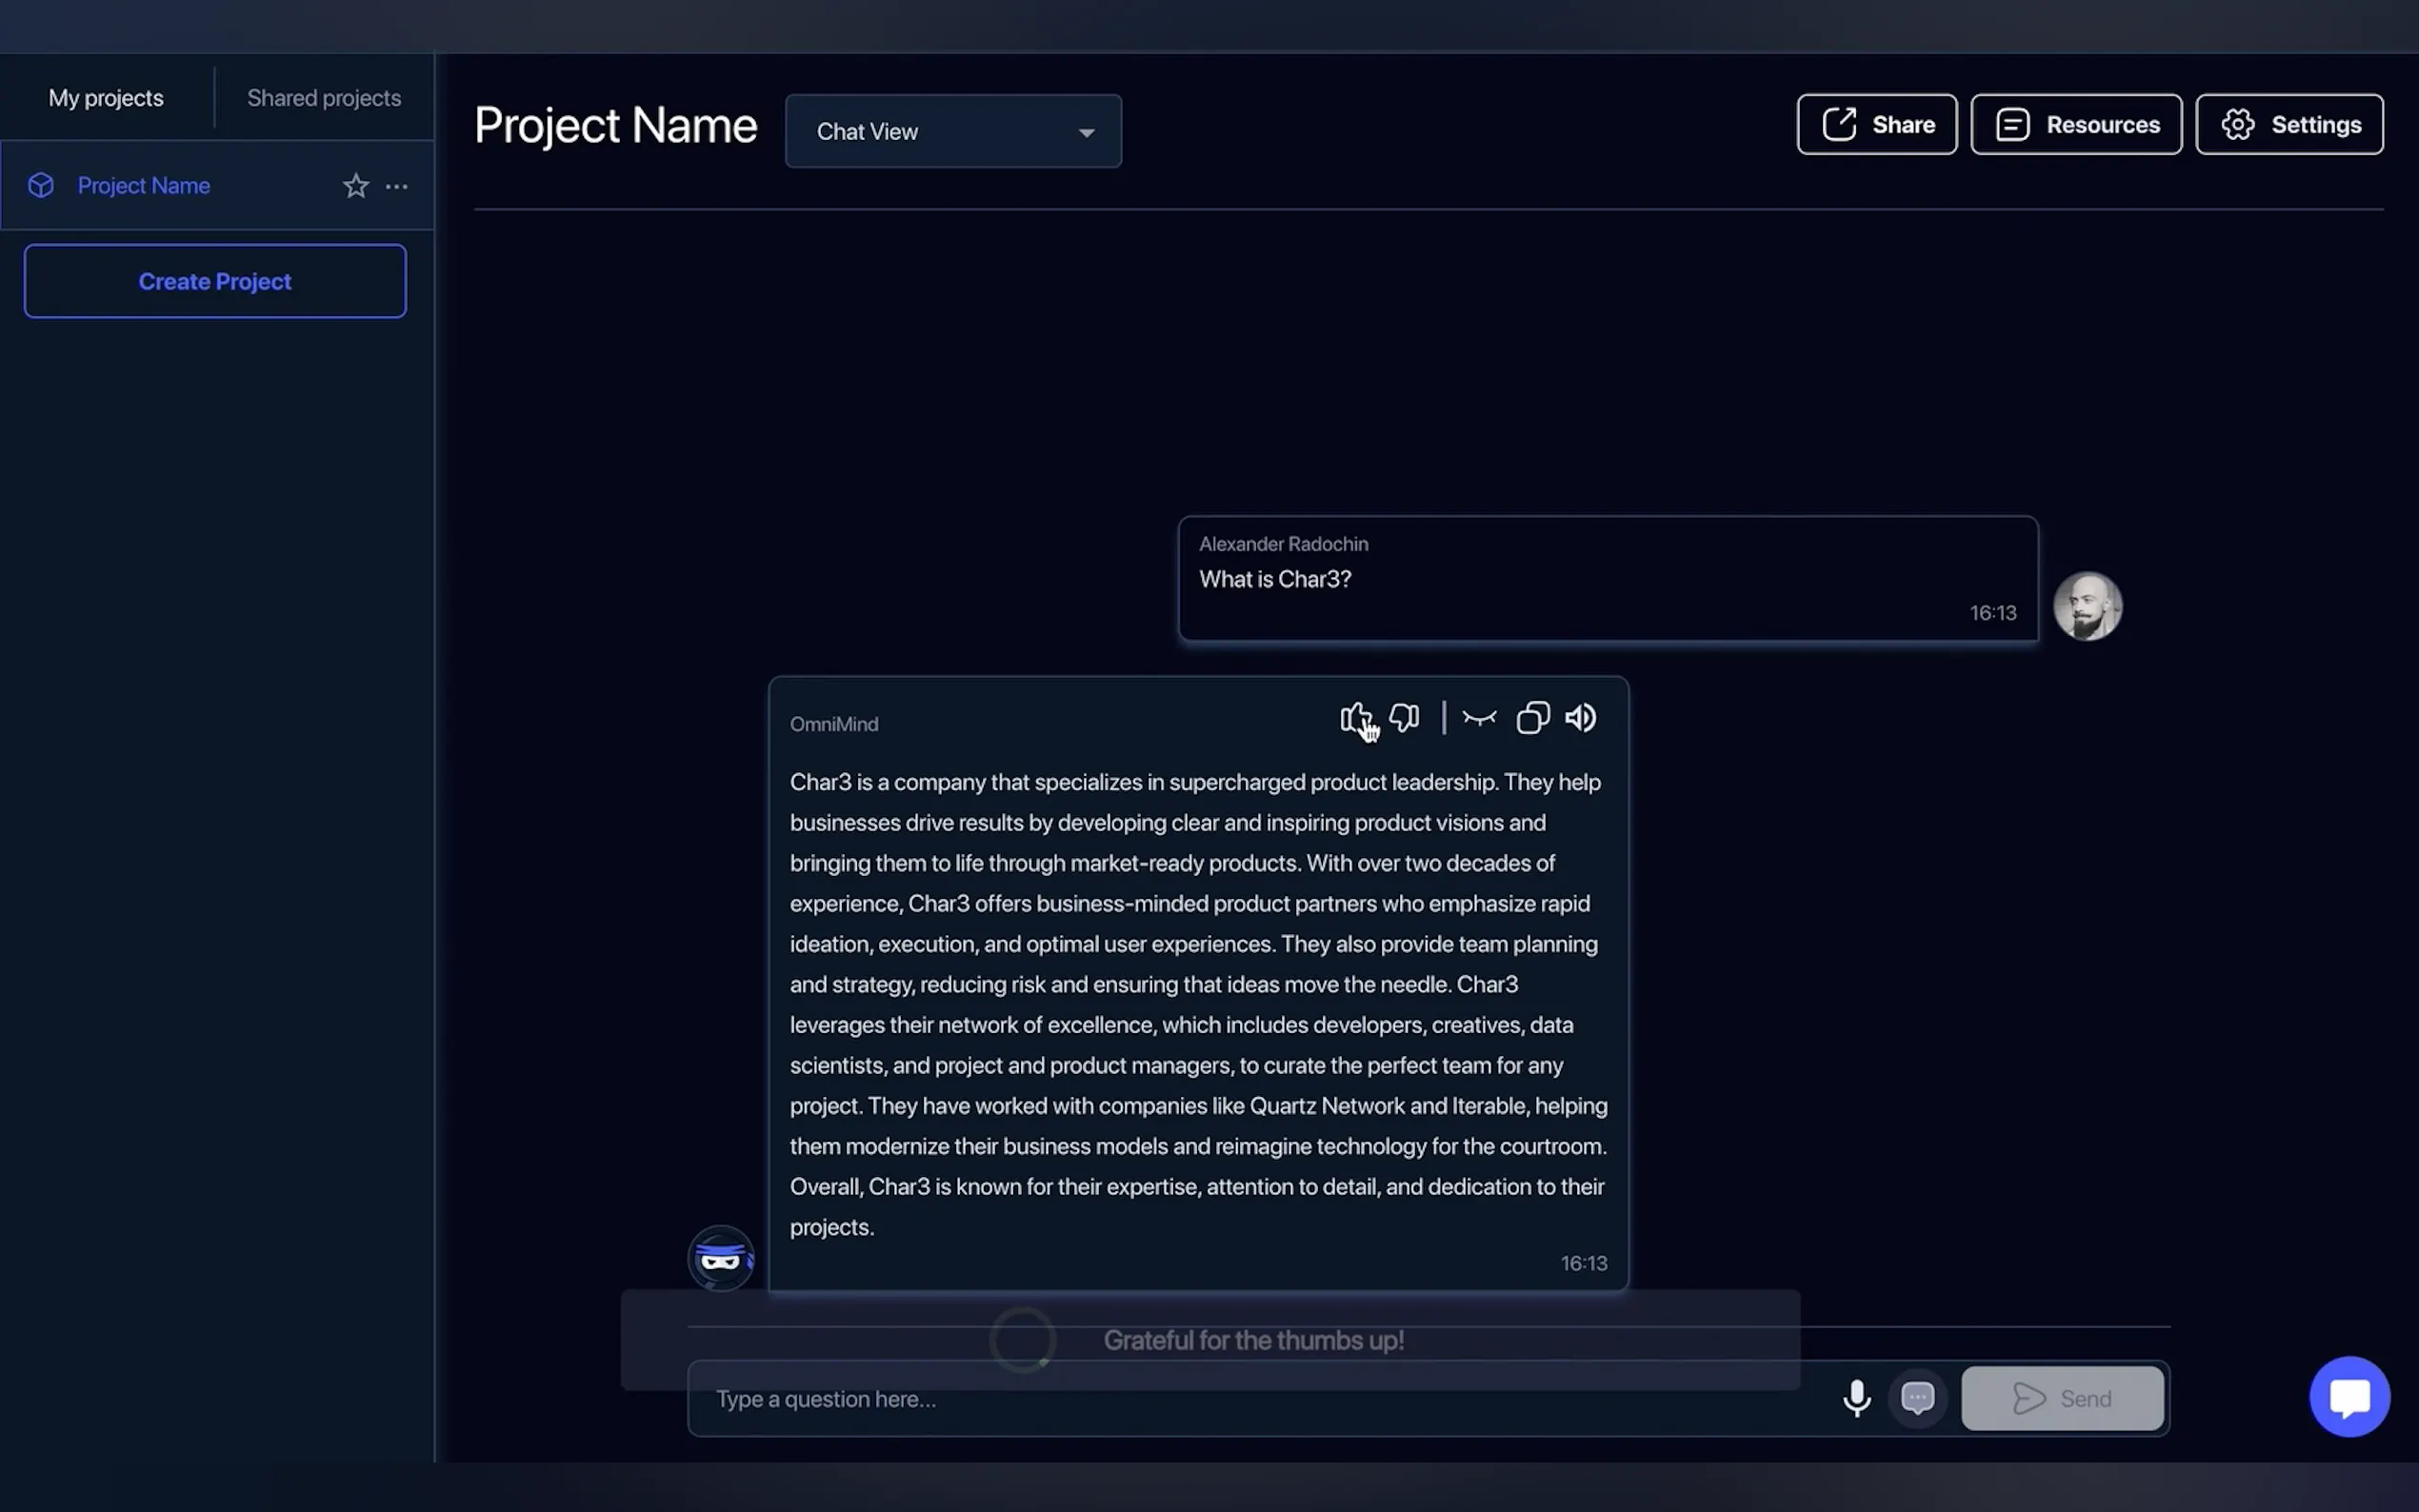Click the Create Project button
2419x1512 pixels.
coord(215,281)
